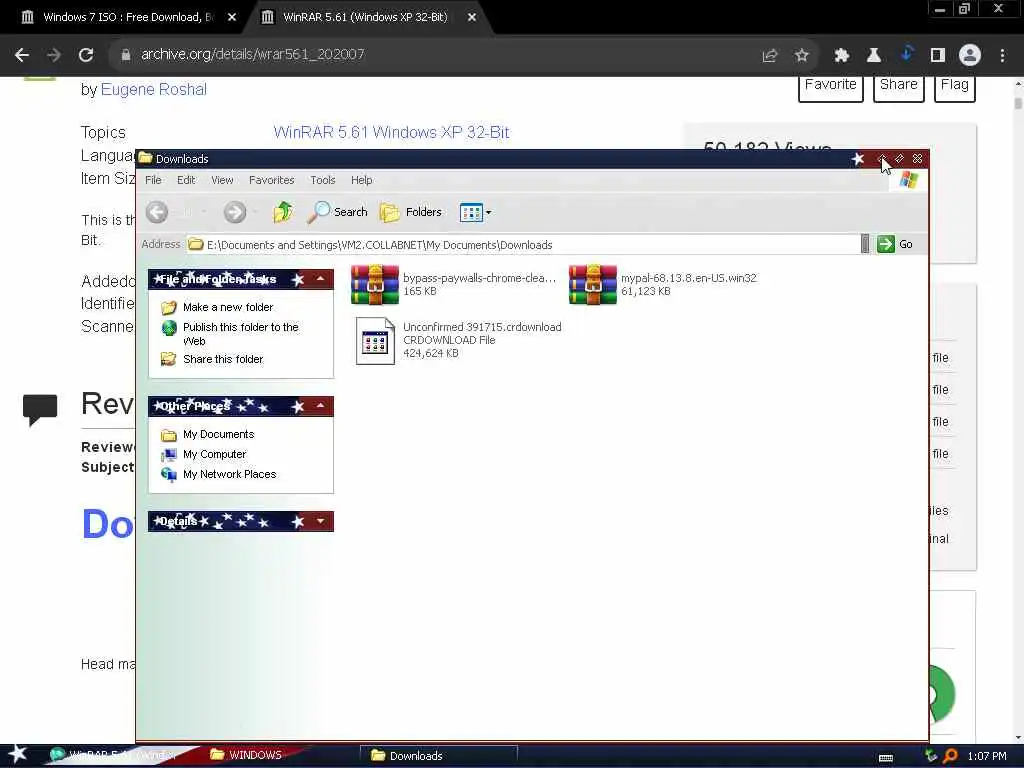Click the Back arrow in Downloads explorer toolbar
The width and height of the screenshot is (1024, 768).
157,212
